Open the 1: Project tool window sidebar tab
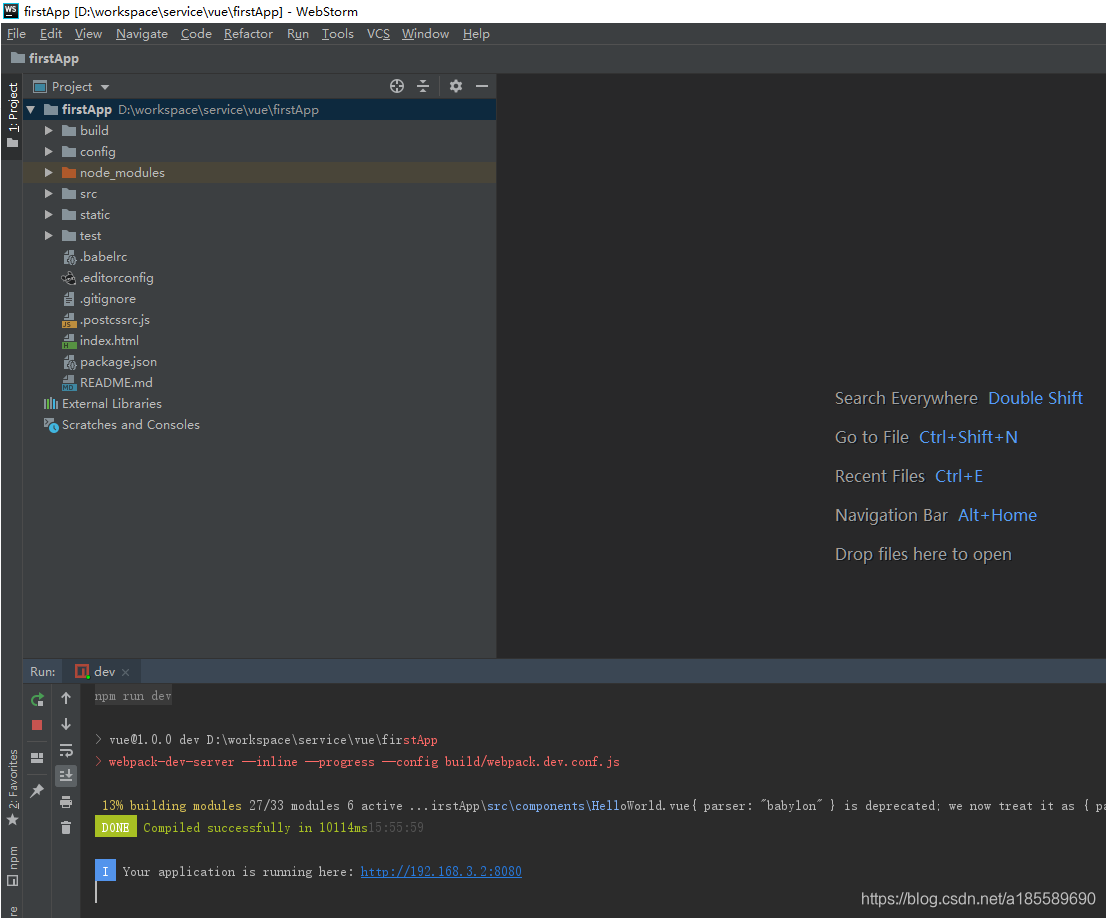1106x918 pixels. (12, 116)
